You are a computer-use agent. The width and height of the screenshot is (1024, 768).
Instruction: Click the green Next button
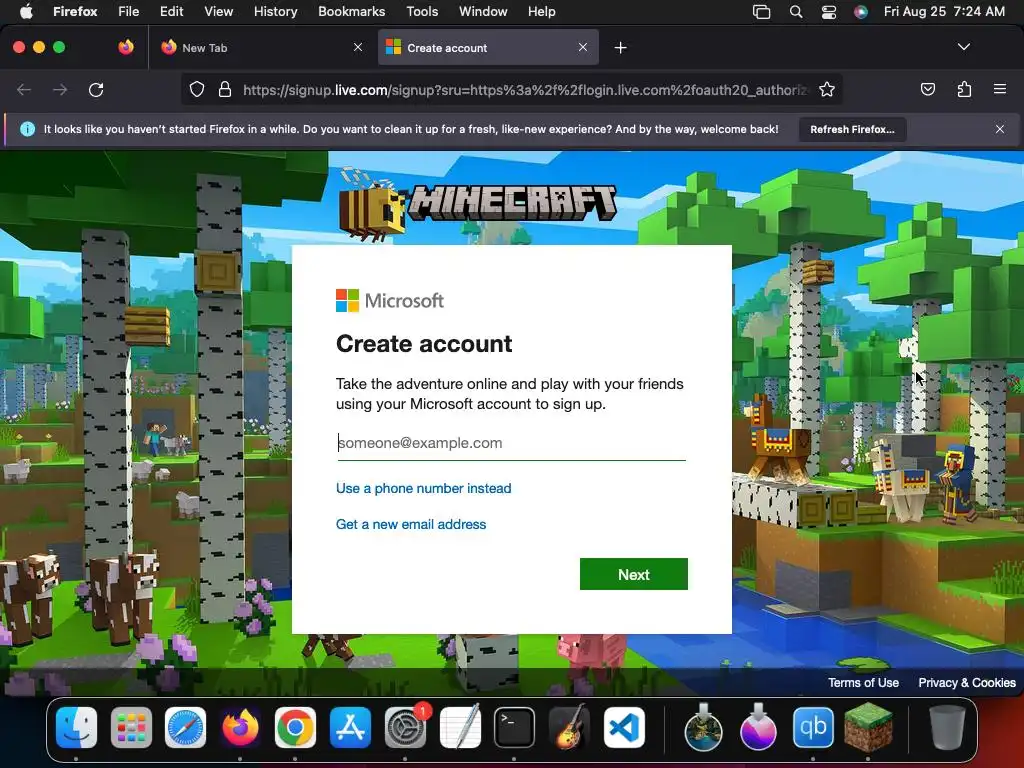[x=633, y=574]
